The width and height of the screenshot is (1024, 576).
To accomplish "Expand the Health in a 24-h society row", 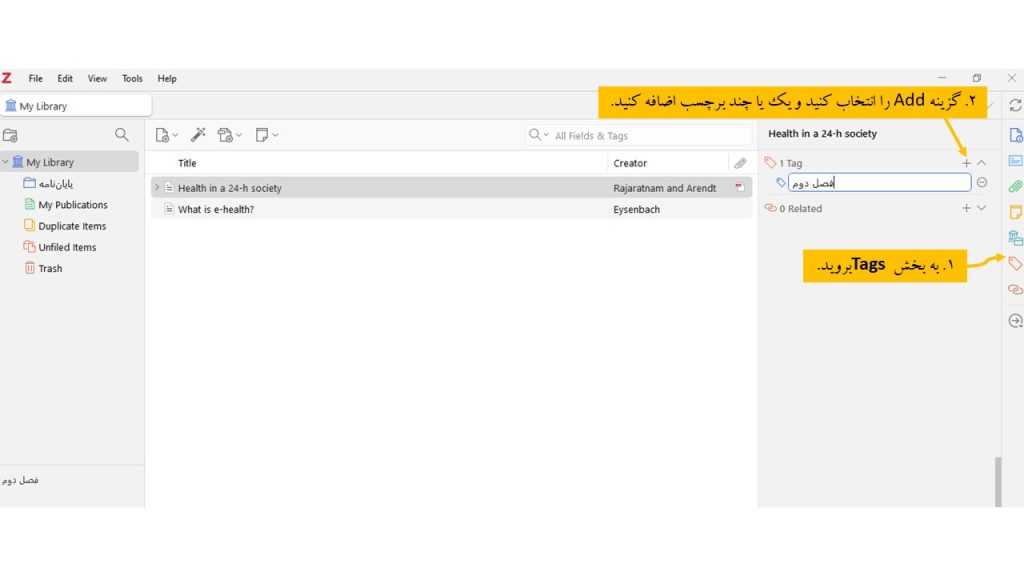I will tap(157, 187).
